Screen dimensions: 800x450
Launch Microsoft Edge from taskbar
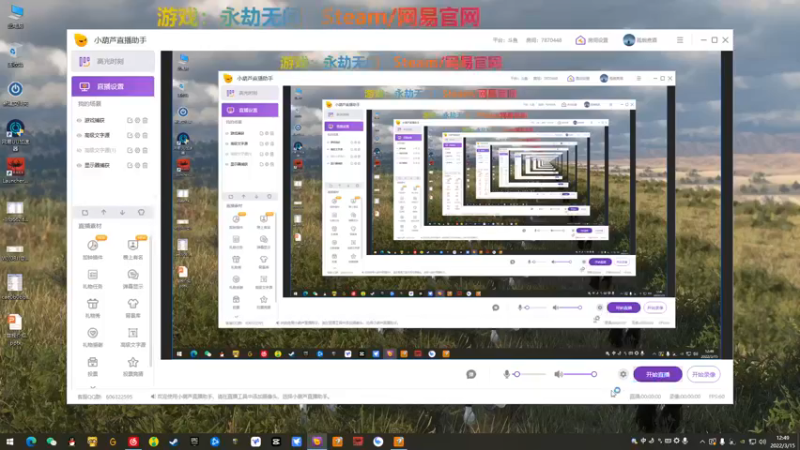tap(31, 442)
